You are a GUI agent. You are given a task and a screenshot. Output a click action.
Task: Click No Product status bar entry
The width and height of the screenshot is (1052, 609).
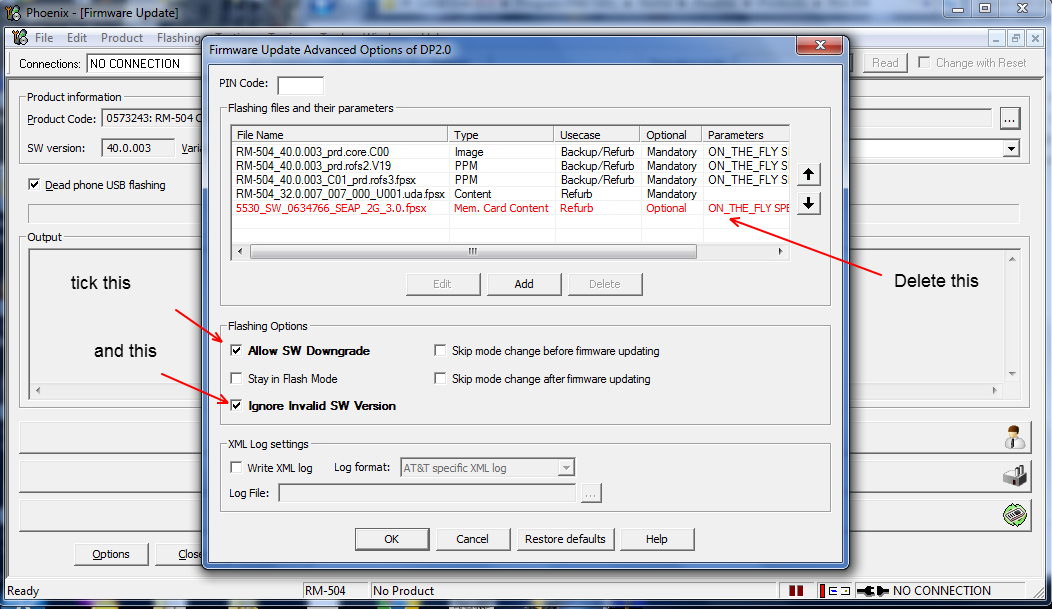point(403,591)
